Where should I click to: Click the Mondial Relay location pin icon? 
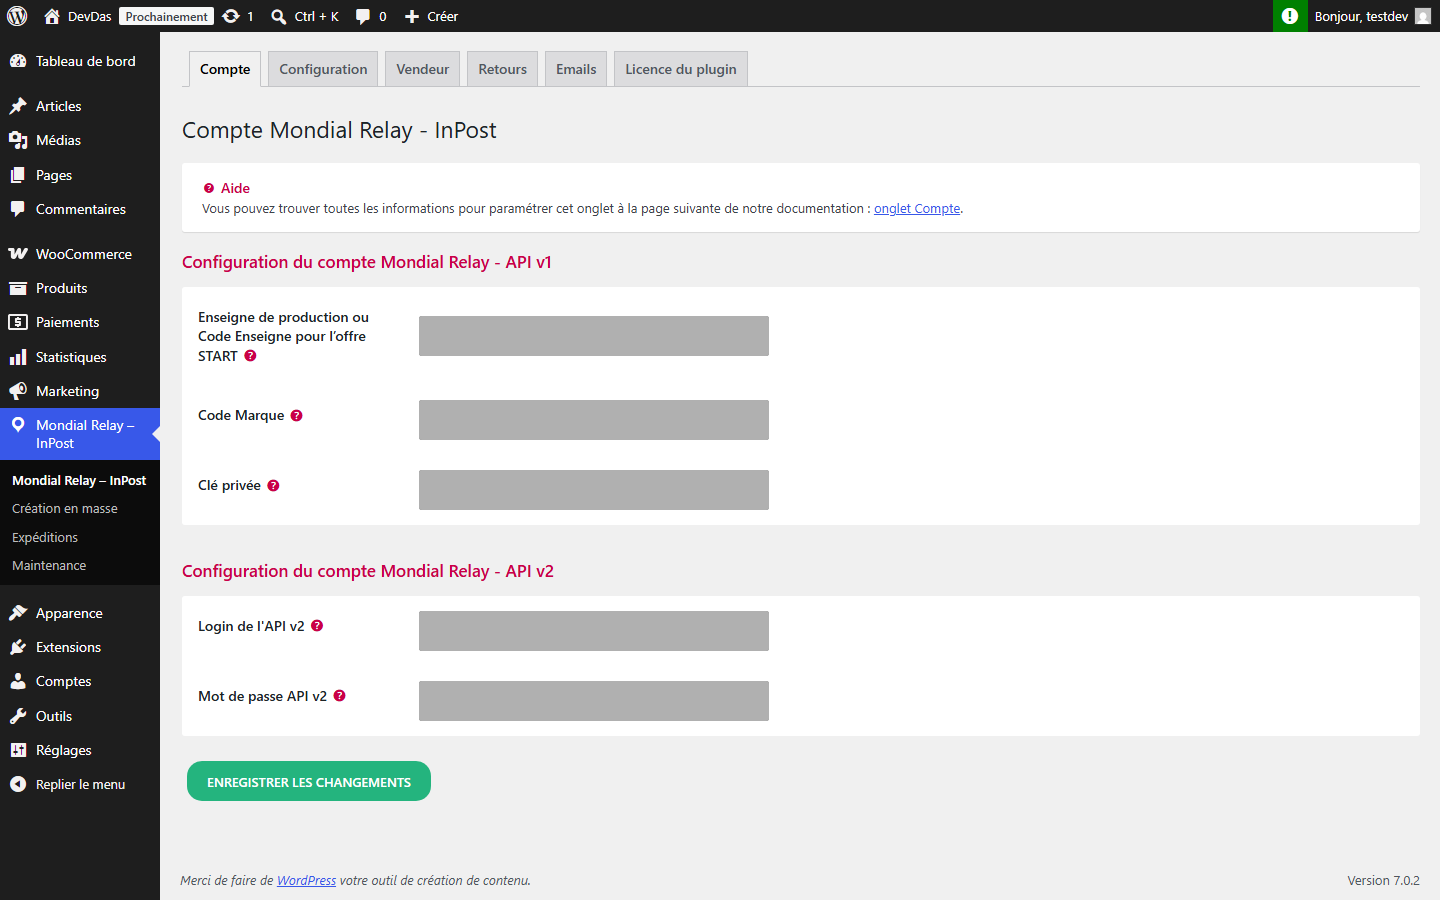[18, 425]
